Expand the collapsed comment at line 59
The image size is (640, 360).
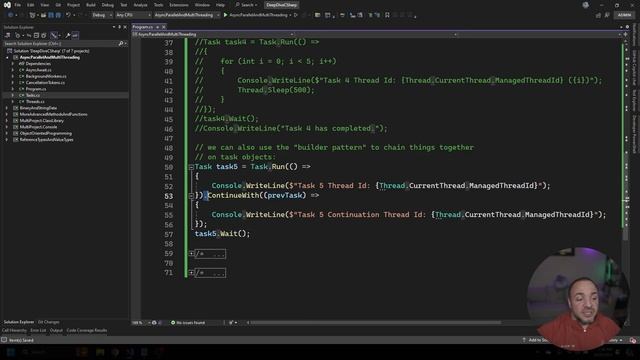pos(191,253)
